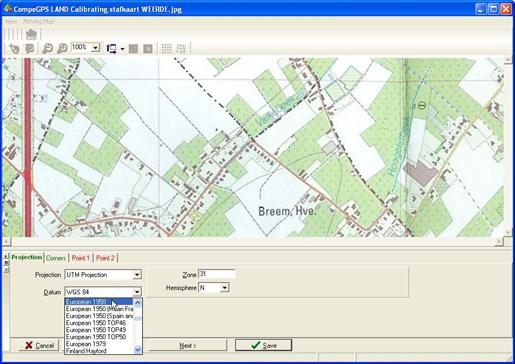Click the rotate map frame icon
The image size is (515, 364).
coord(111,49)
